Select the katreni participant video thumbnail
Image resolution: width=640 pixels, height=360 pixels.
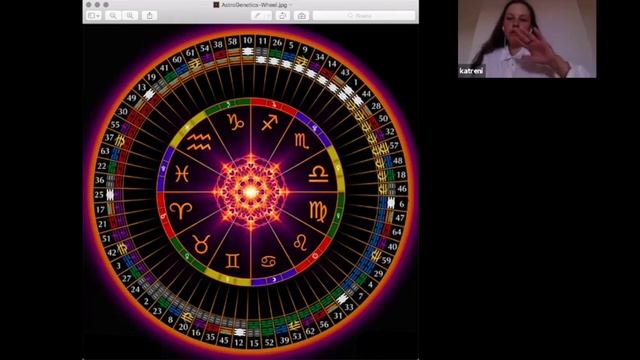click(x=527, y=39)
